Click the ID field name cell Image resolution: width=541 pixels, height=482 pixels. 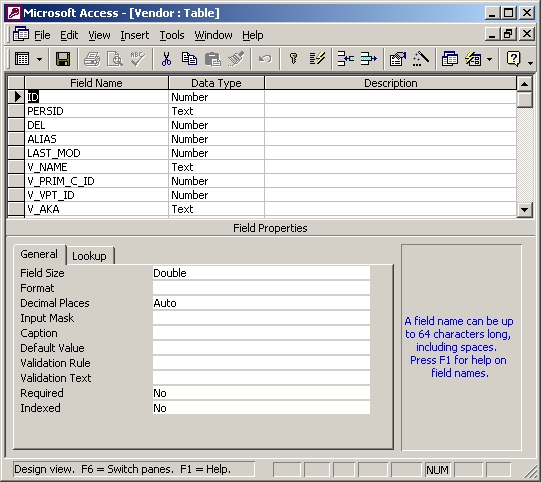96,97
